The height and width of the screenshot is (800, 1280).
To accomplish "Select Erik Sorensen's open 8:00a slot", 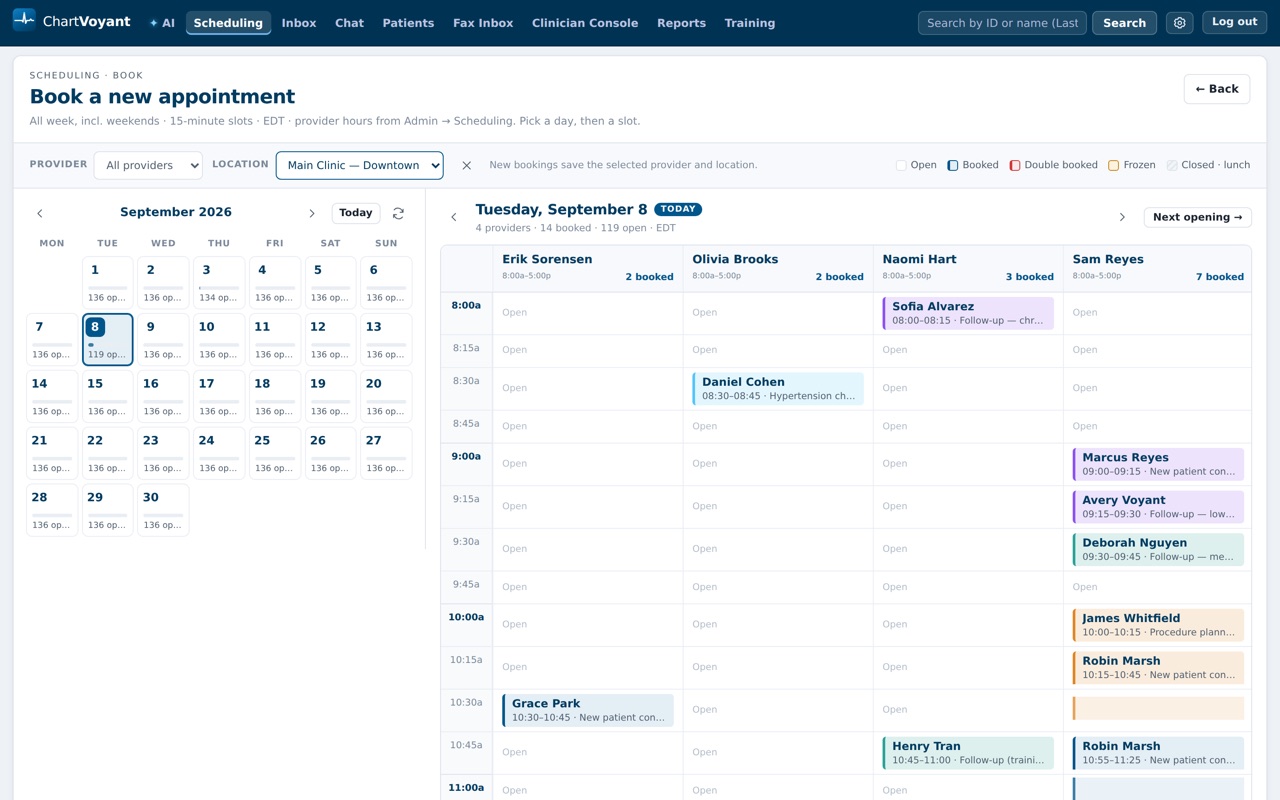I will pyautogui.click(x=588, y=313).
